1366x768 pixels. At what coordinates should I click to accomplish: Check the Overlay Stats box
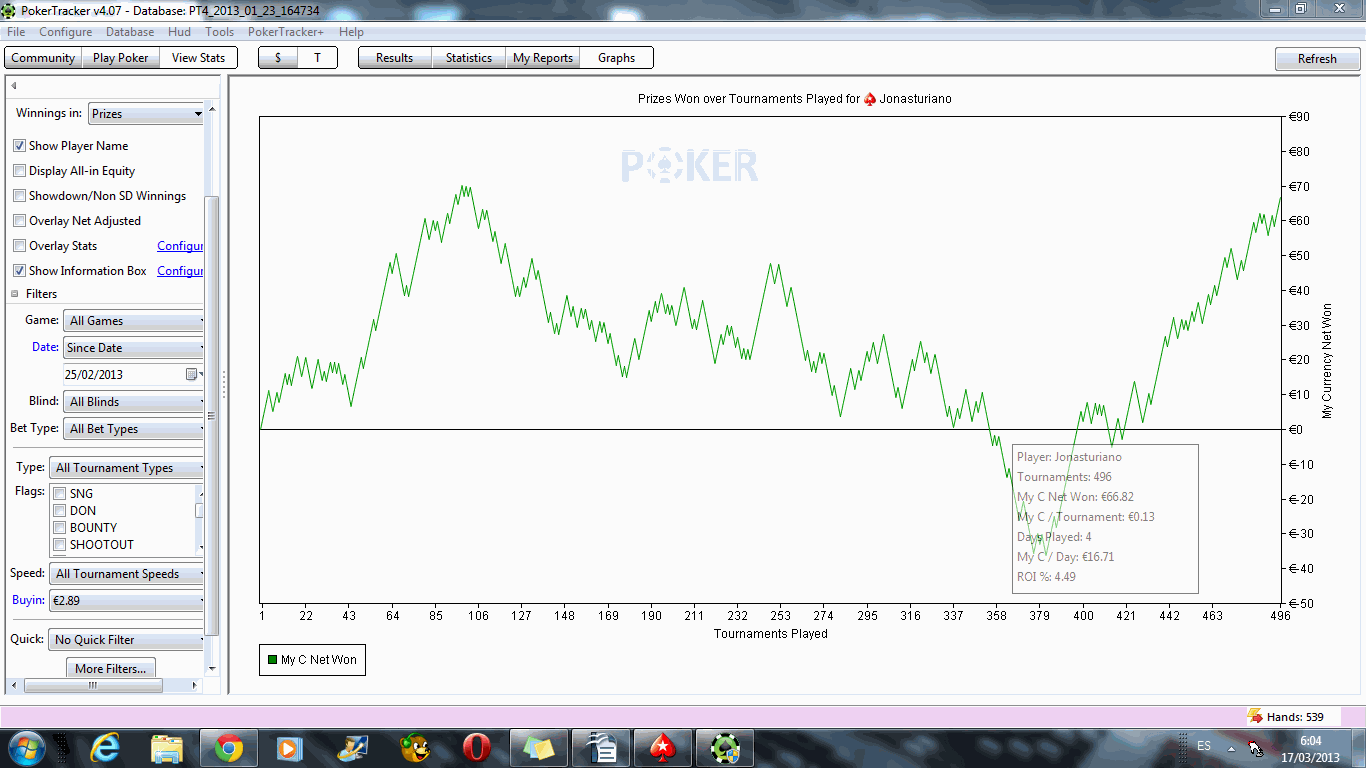[20, 246]
